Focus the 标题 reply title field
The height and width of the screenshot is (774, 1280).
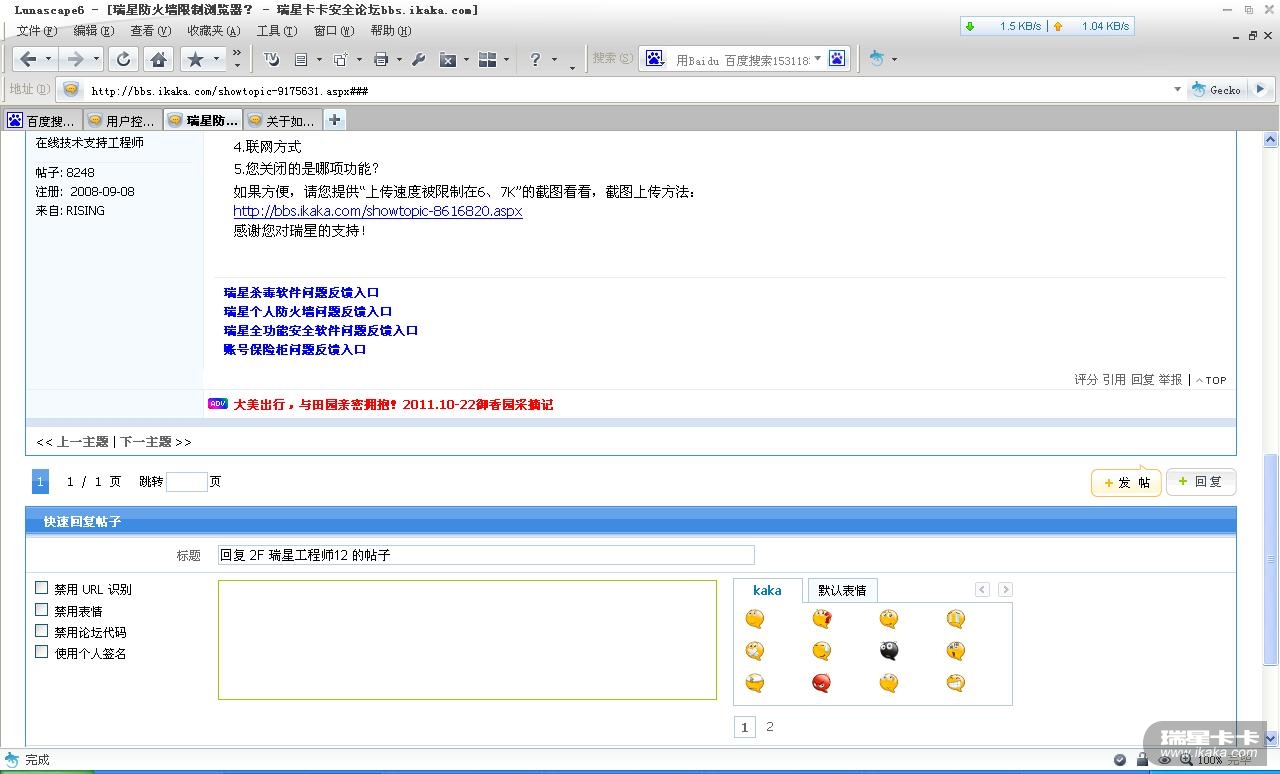click(486, 555)
